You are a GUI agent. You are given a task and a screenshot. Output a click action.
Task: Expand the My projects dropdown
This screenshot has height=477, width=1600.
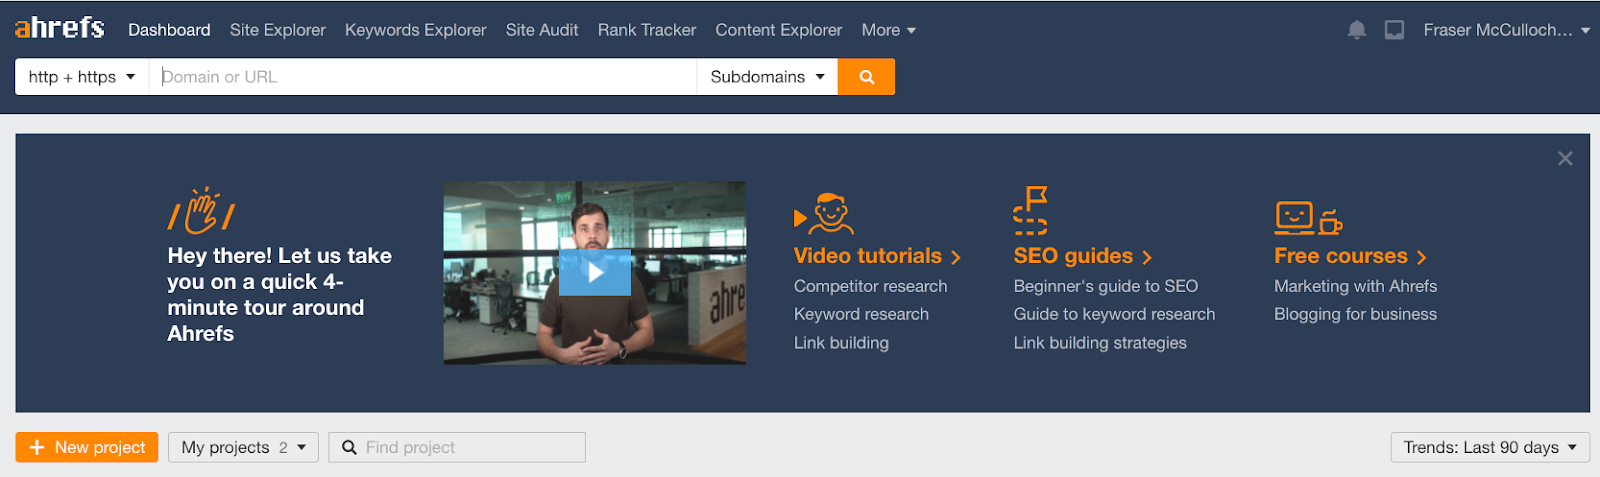(243, 447)
